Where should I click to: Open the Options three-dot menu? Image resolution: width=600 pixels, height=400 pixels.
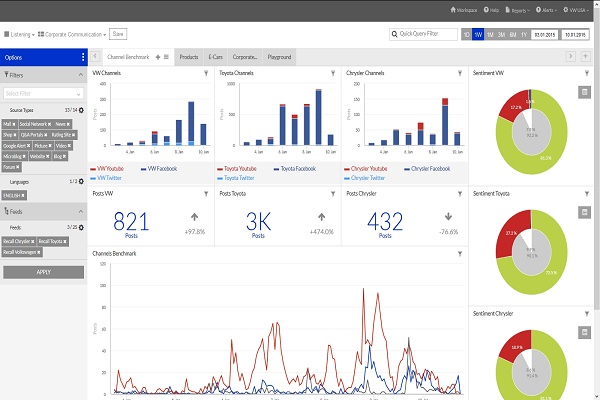click(83, 57)
